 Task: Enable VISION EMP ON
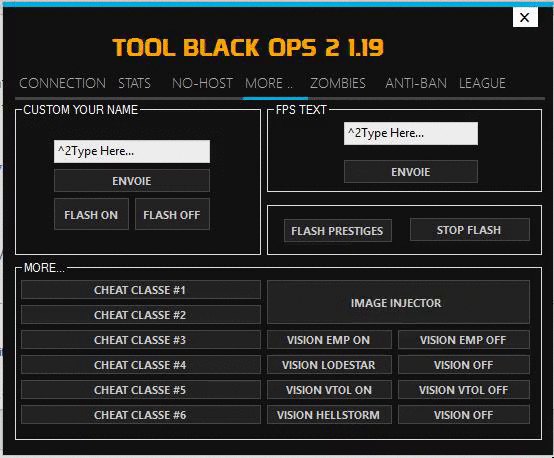pos(329,340)
